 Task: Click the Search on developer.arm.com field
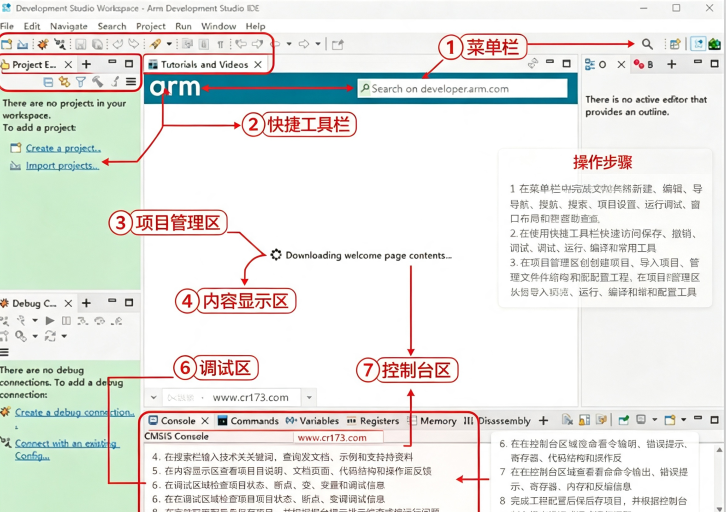click(x=463, y=88)
